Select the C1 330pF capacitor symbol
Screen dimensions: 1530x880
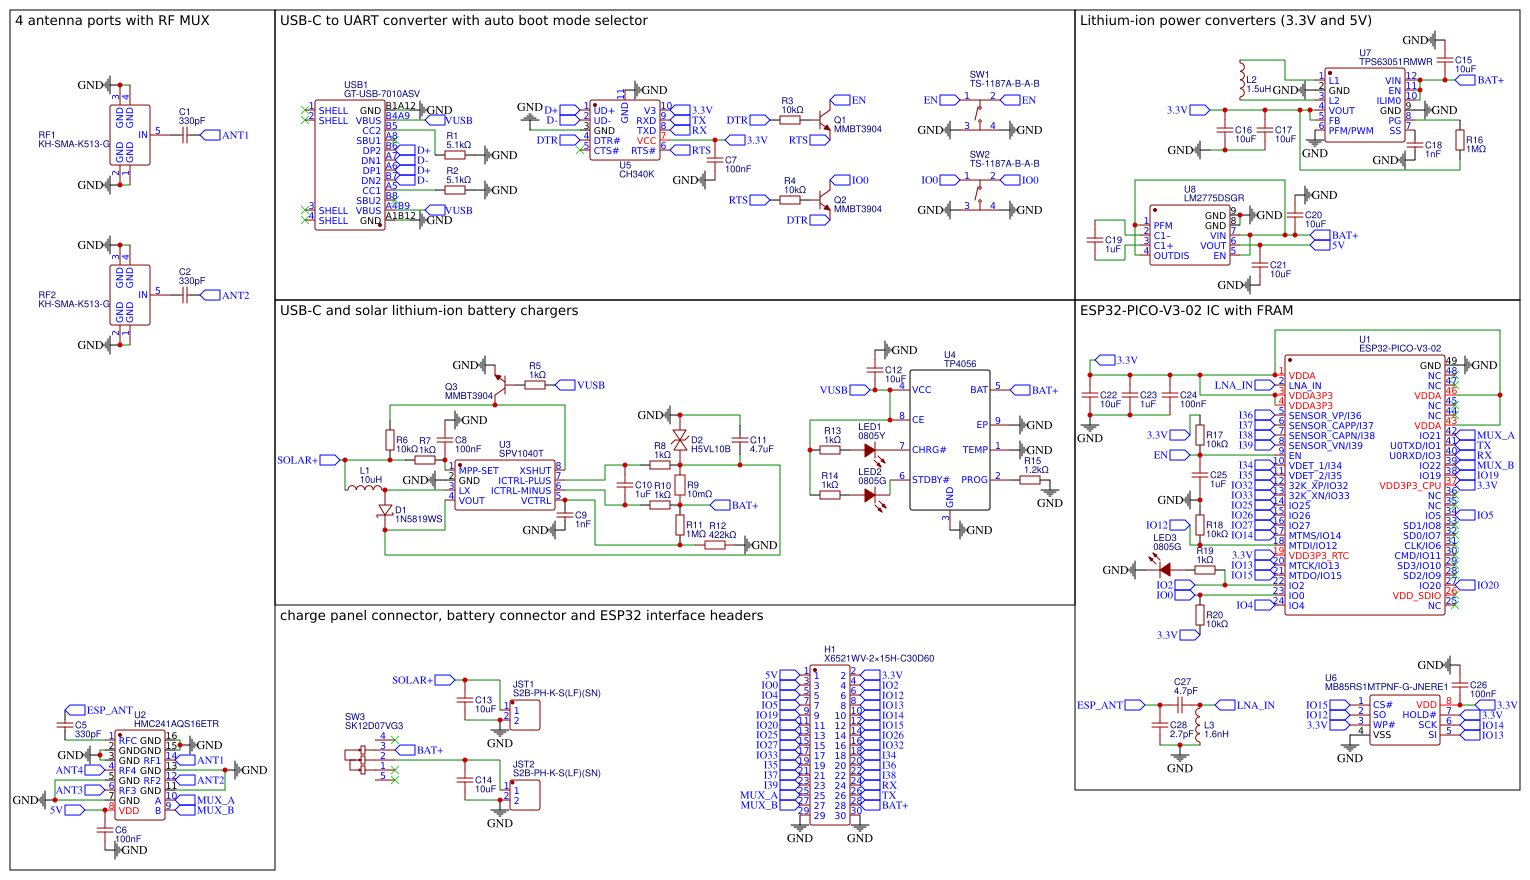[x=185, y=135]
